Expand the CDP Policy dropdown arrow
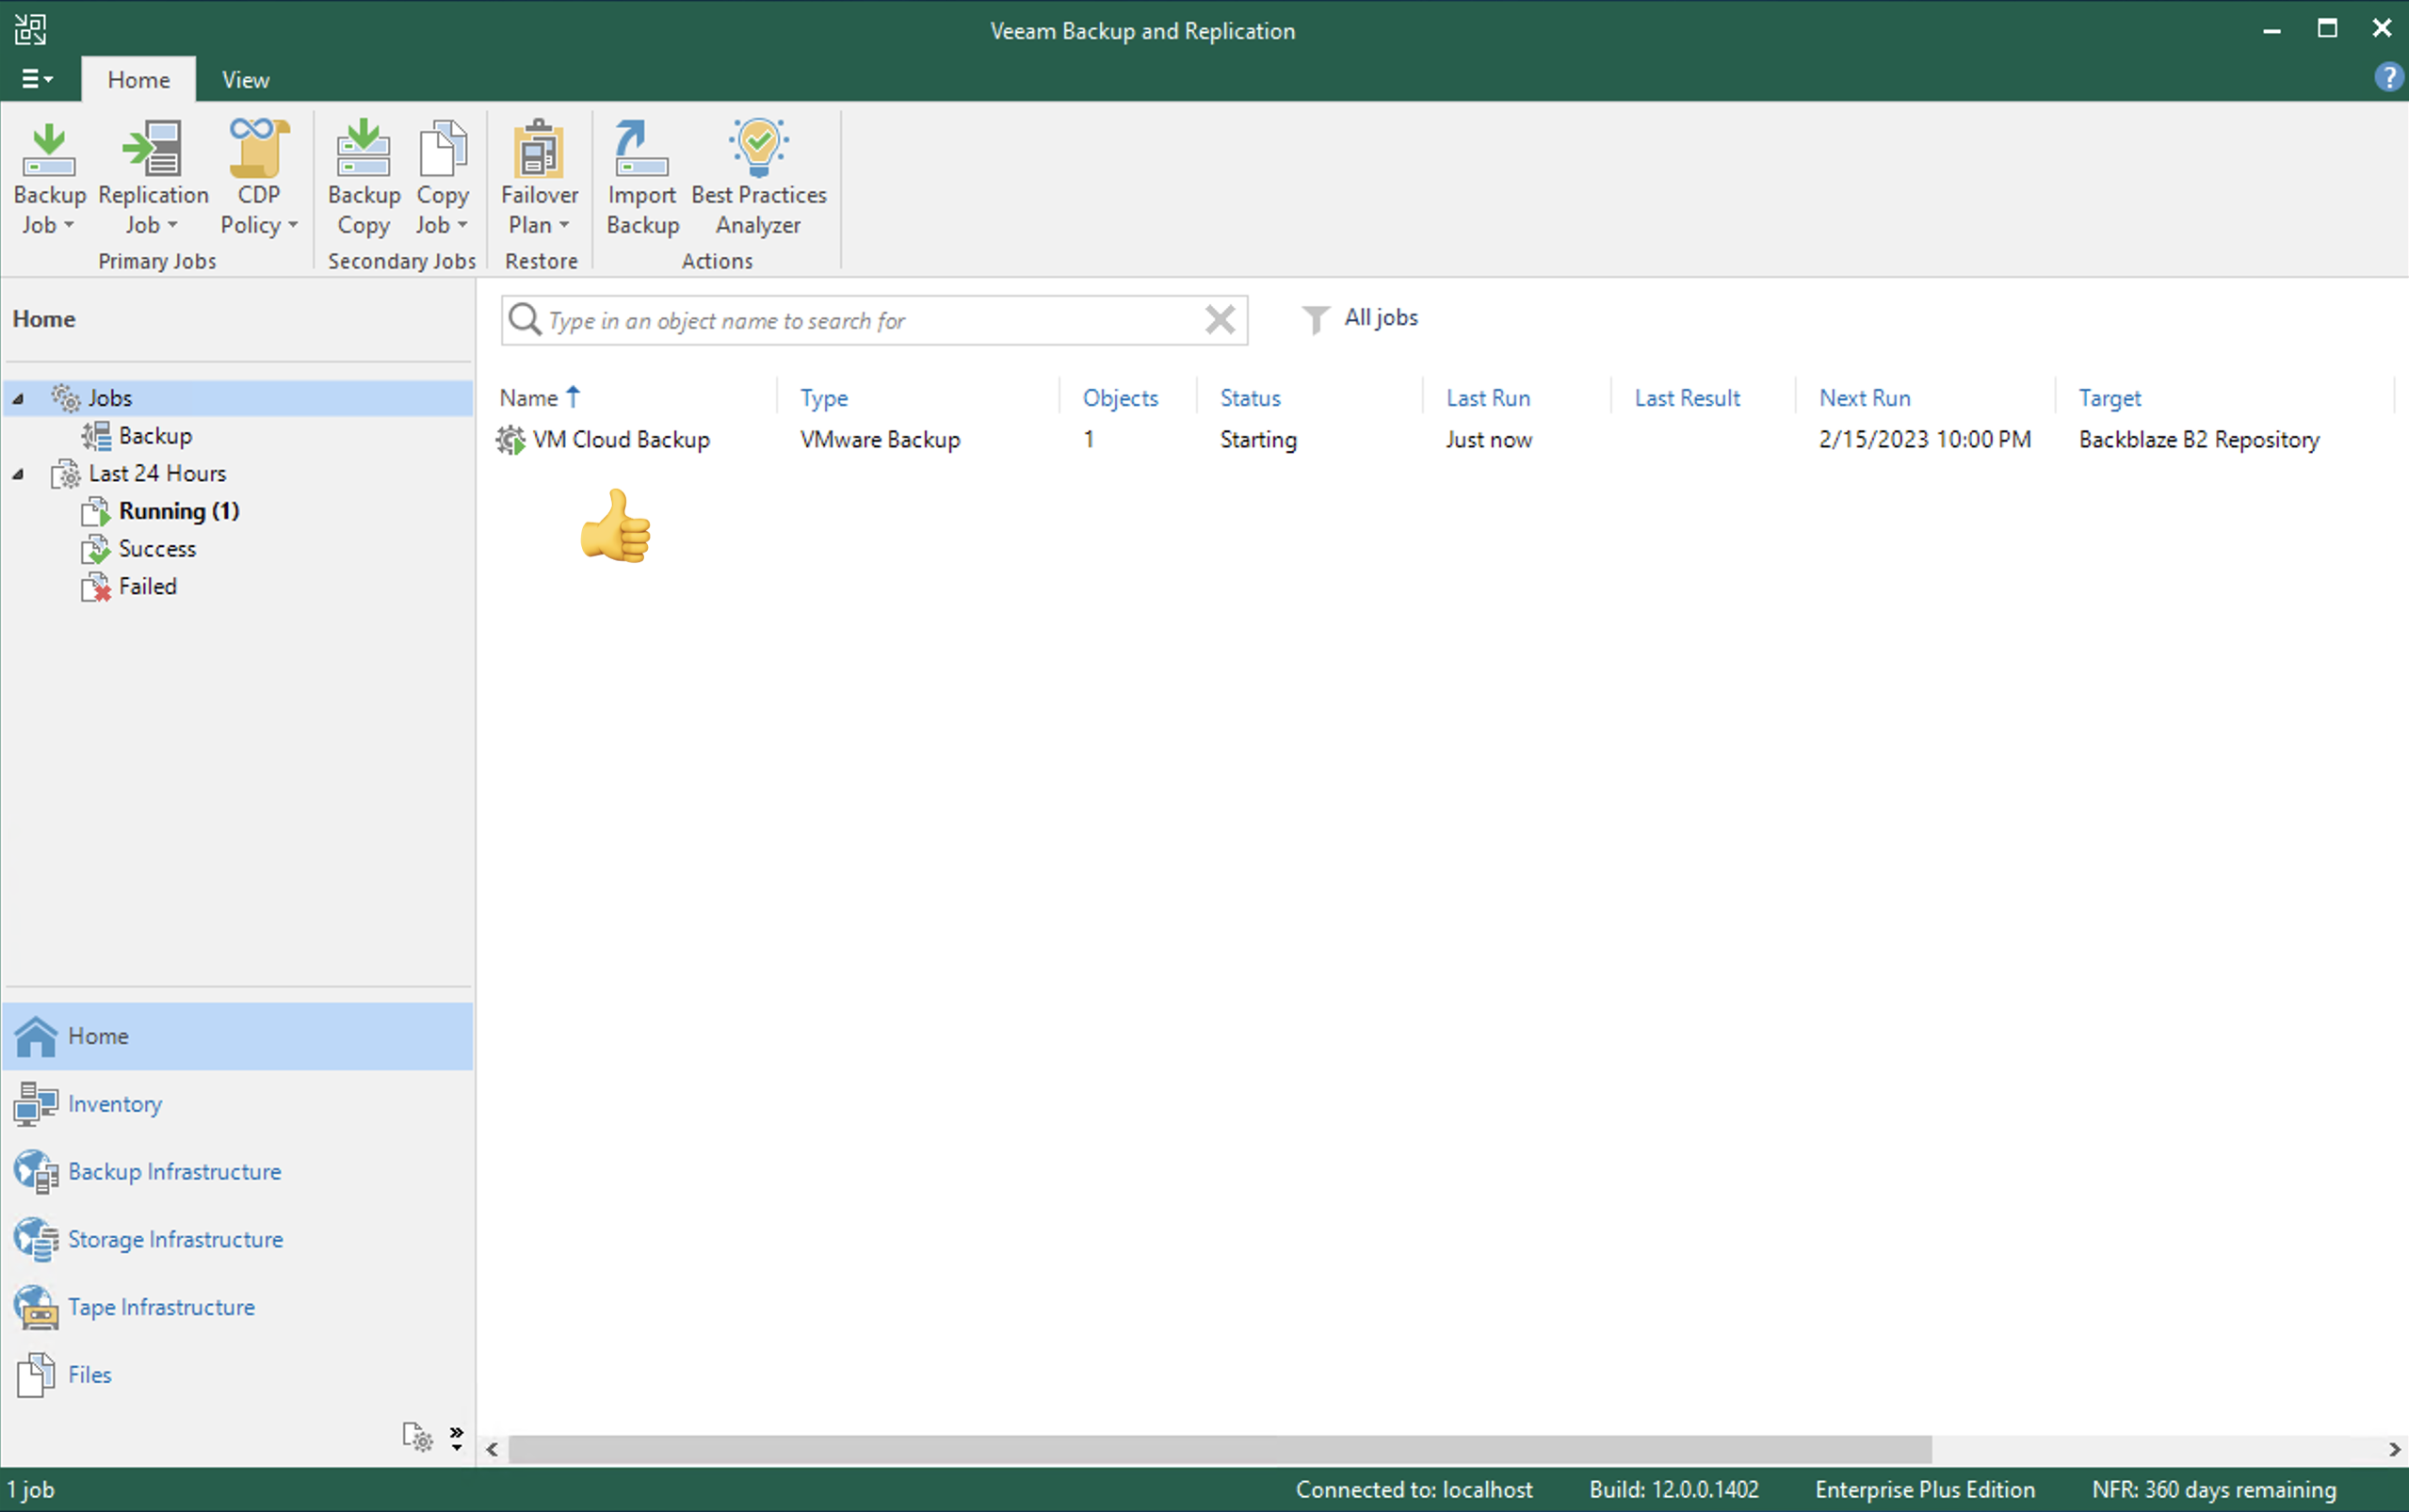2409x1512 pixels. (x=292, y=225)
